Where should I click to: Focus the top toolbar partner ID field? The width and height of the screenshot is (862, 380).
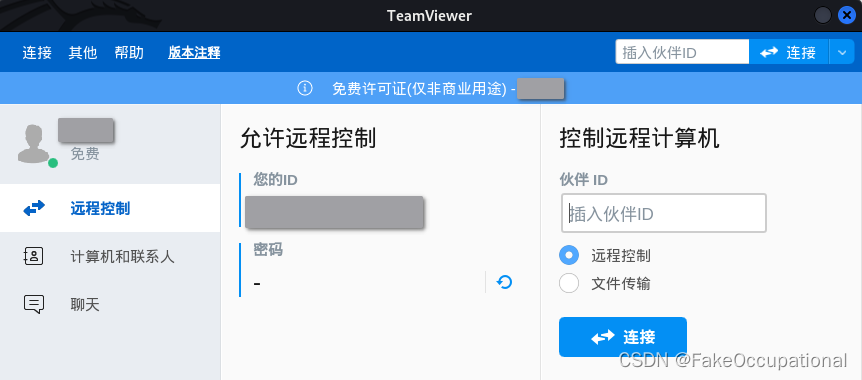(x=682, y=52)
